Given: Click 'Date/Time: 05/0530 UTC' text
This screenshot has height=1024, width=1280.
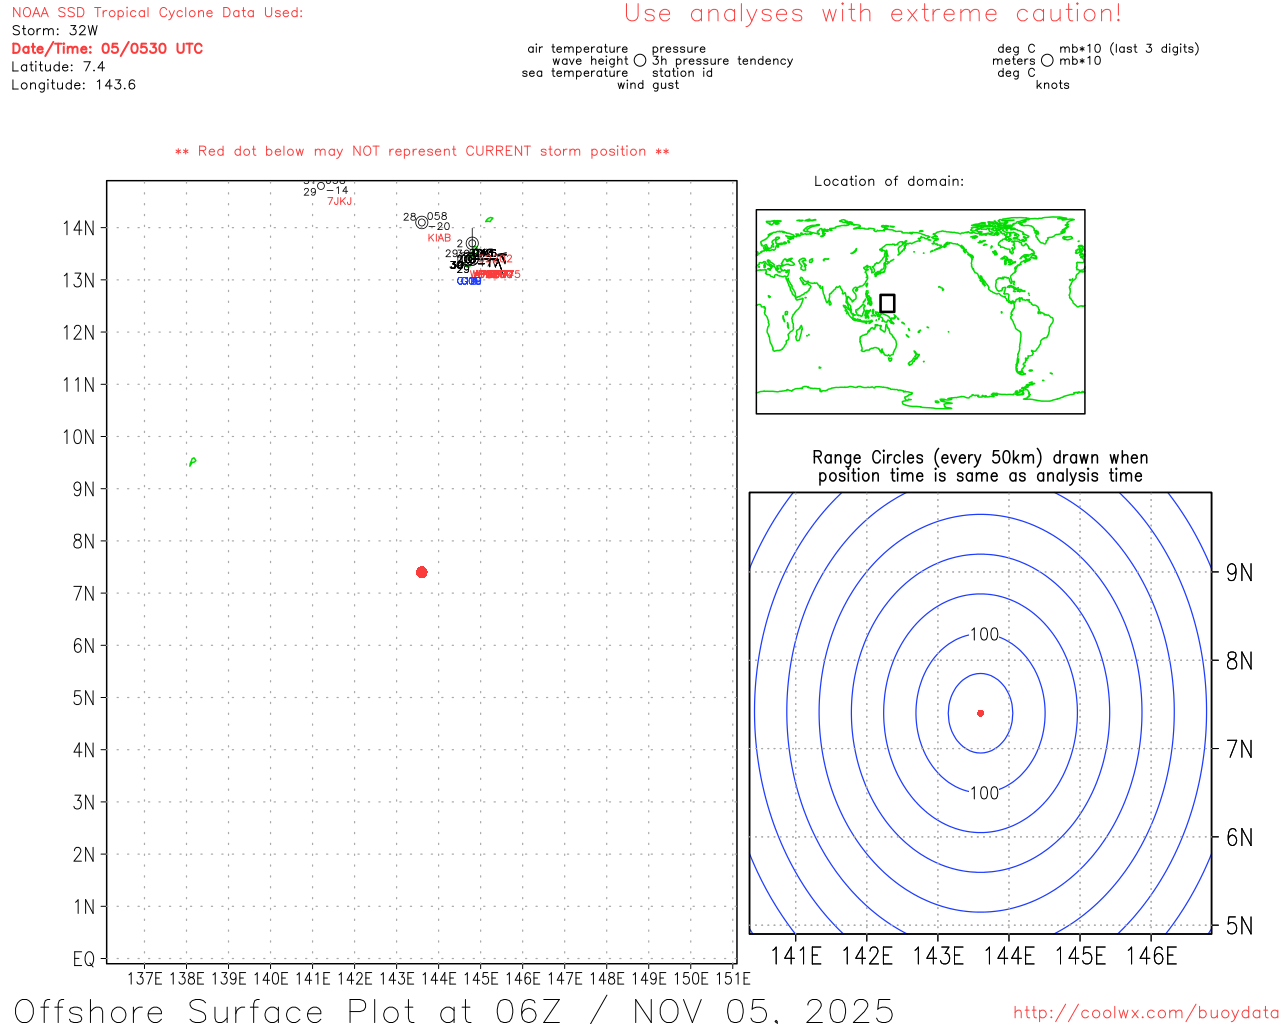Looking at the screenshot, I should pos(107,49).
